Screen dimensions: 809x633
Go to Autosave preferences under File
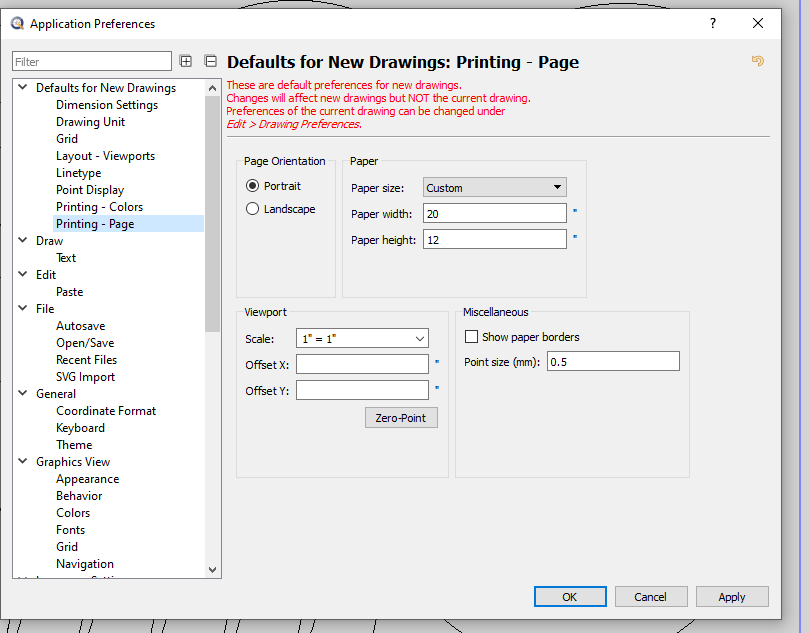(x=80, y=326)
